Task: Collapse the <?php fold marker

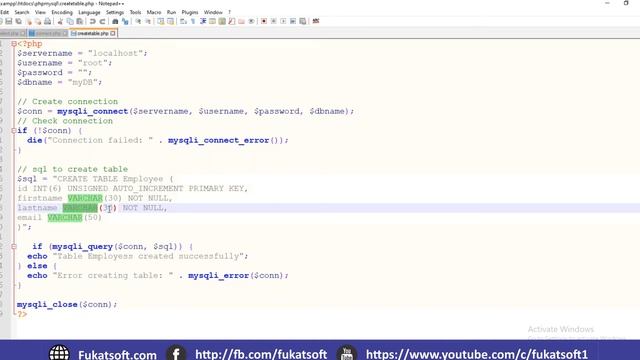Action: pos(14,44)
